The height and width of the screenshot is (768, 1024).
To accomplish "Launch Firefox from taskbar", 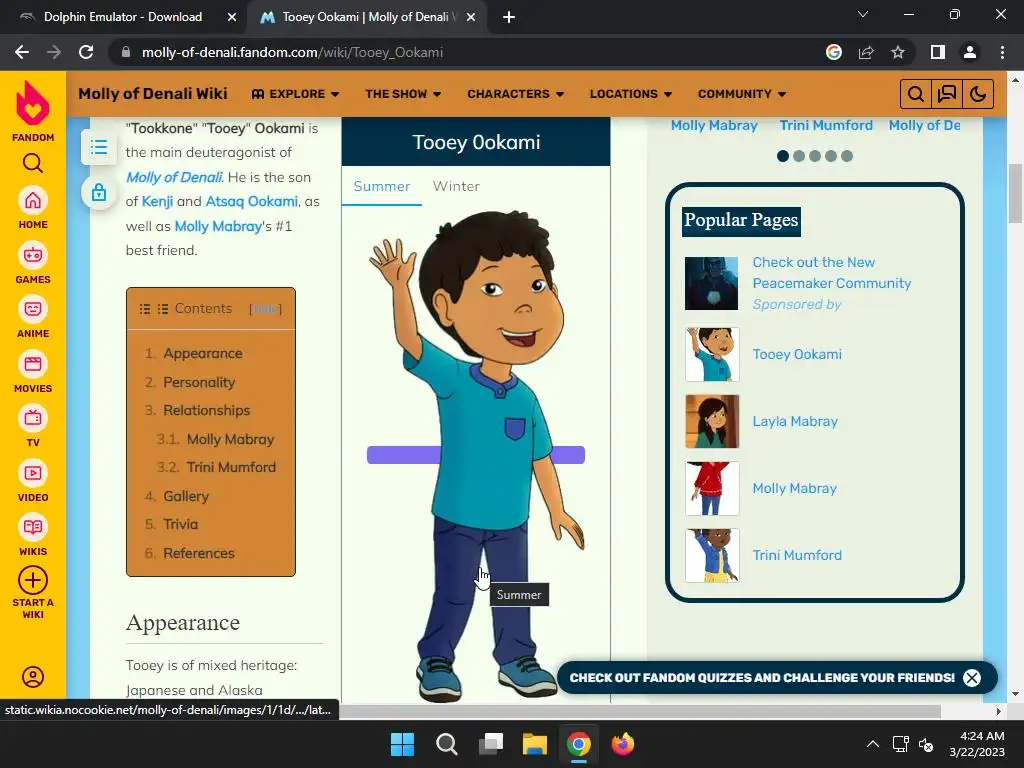I will (x=622, y=744).
